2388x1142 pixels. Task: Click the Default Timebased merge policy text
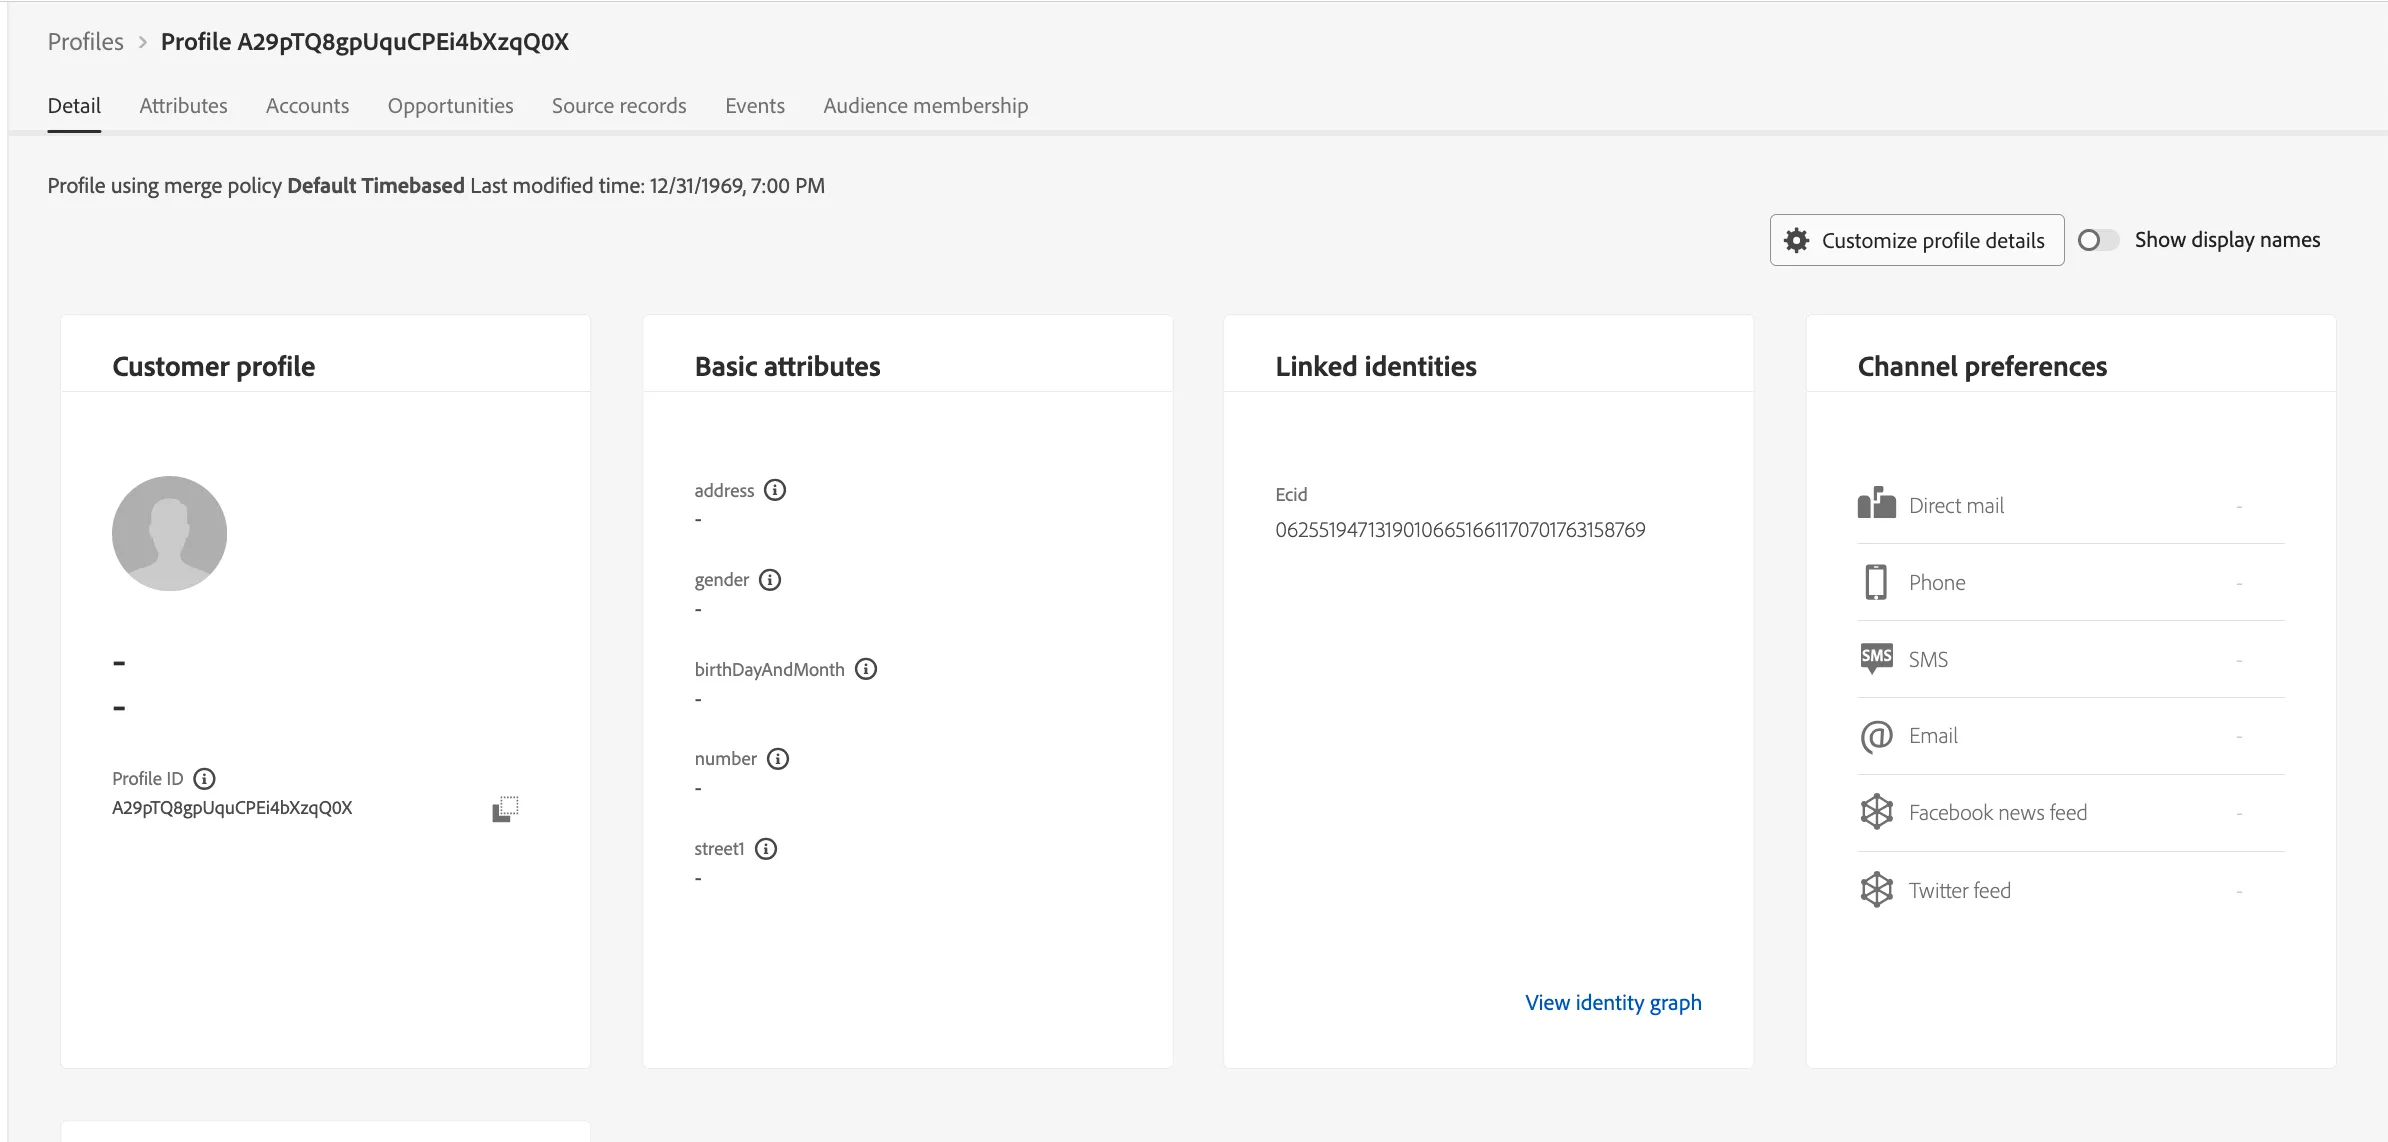tap(376, 186)
